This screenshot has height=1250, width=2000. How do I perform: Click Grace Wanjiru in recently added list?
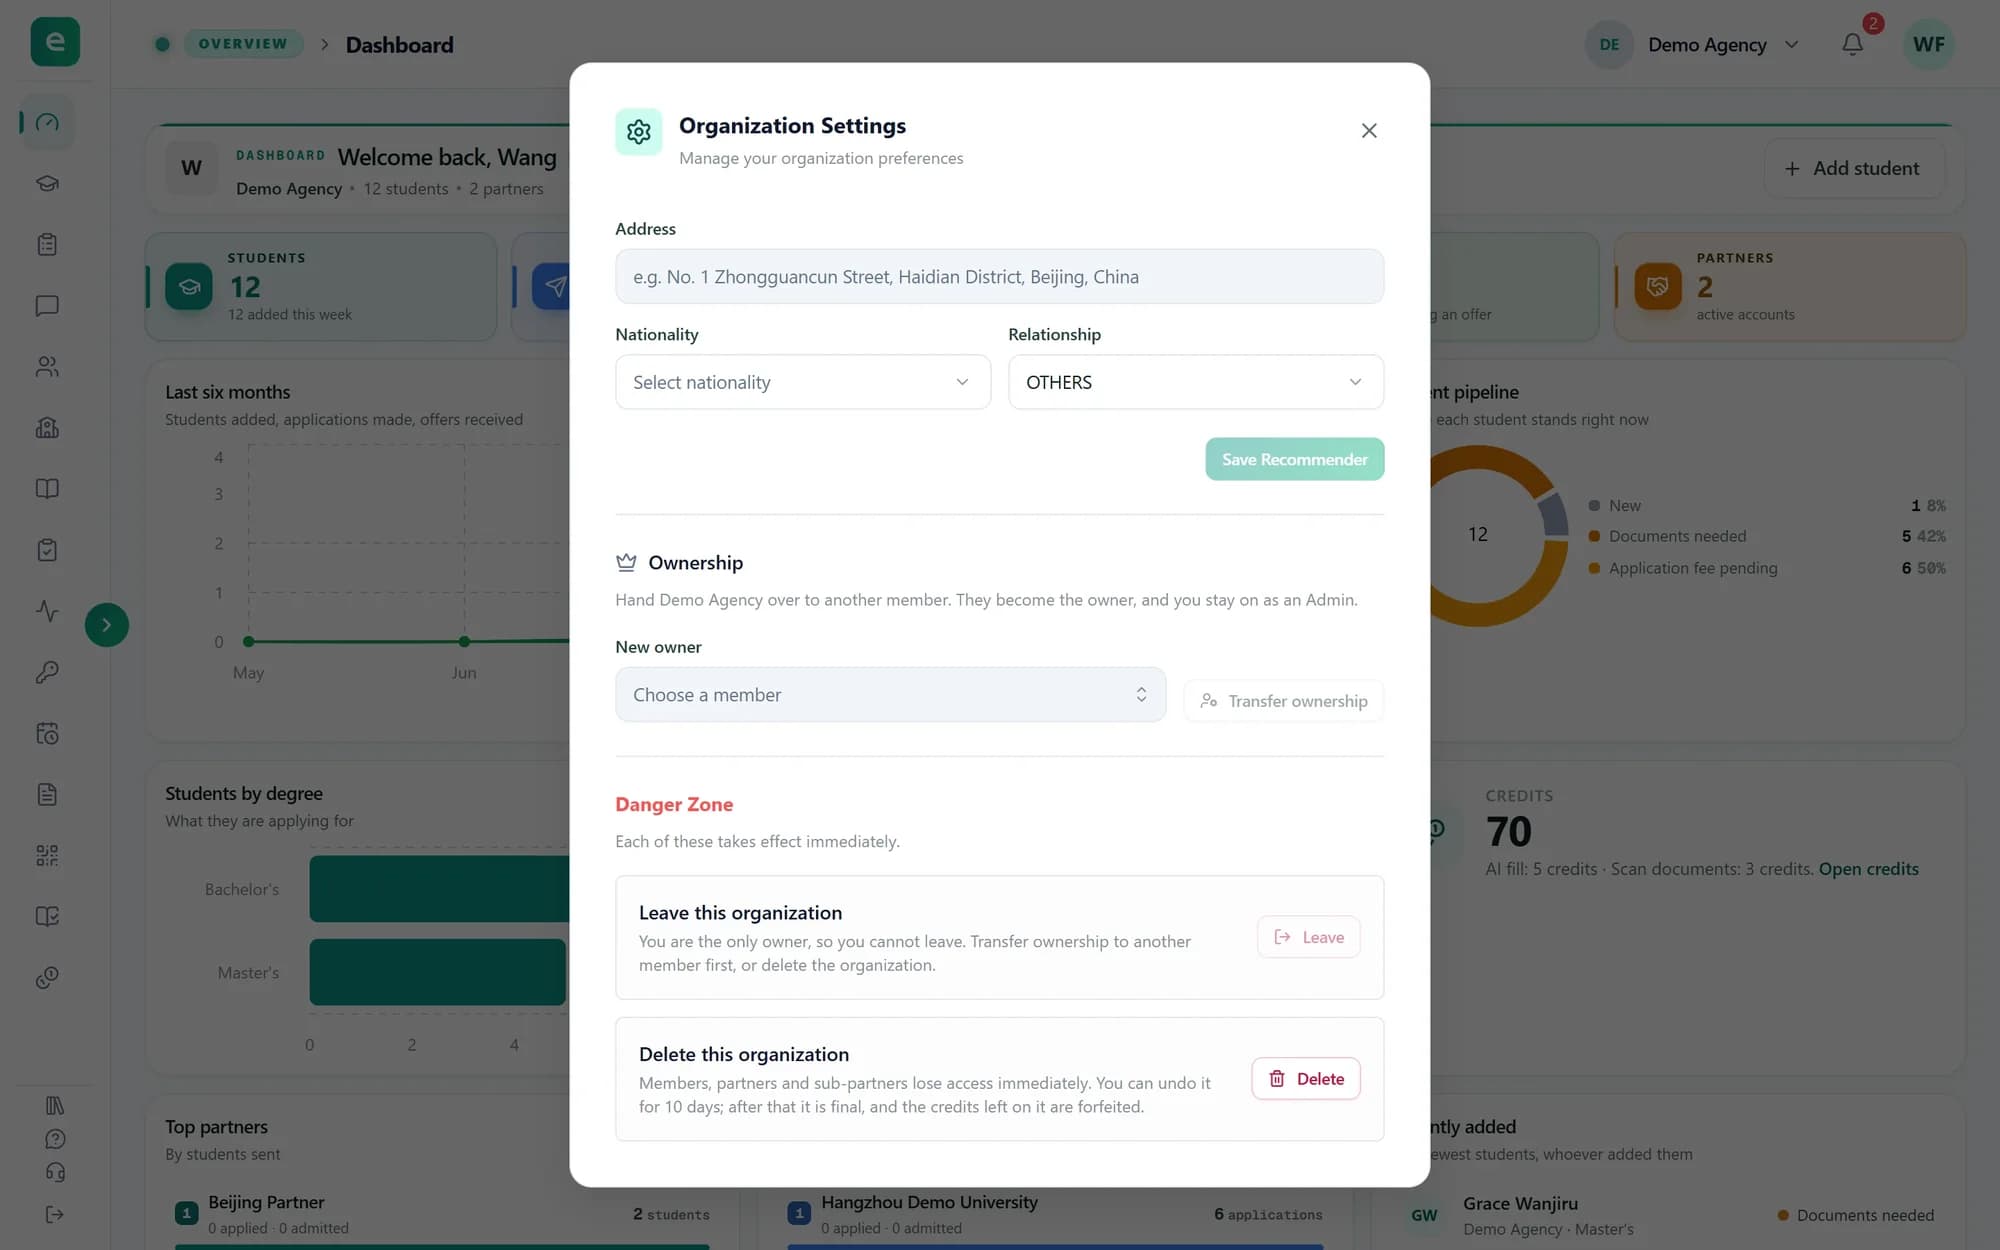1520,1204
